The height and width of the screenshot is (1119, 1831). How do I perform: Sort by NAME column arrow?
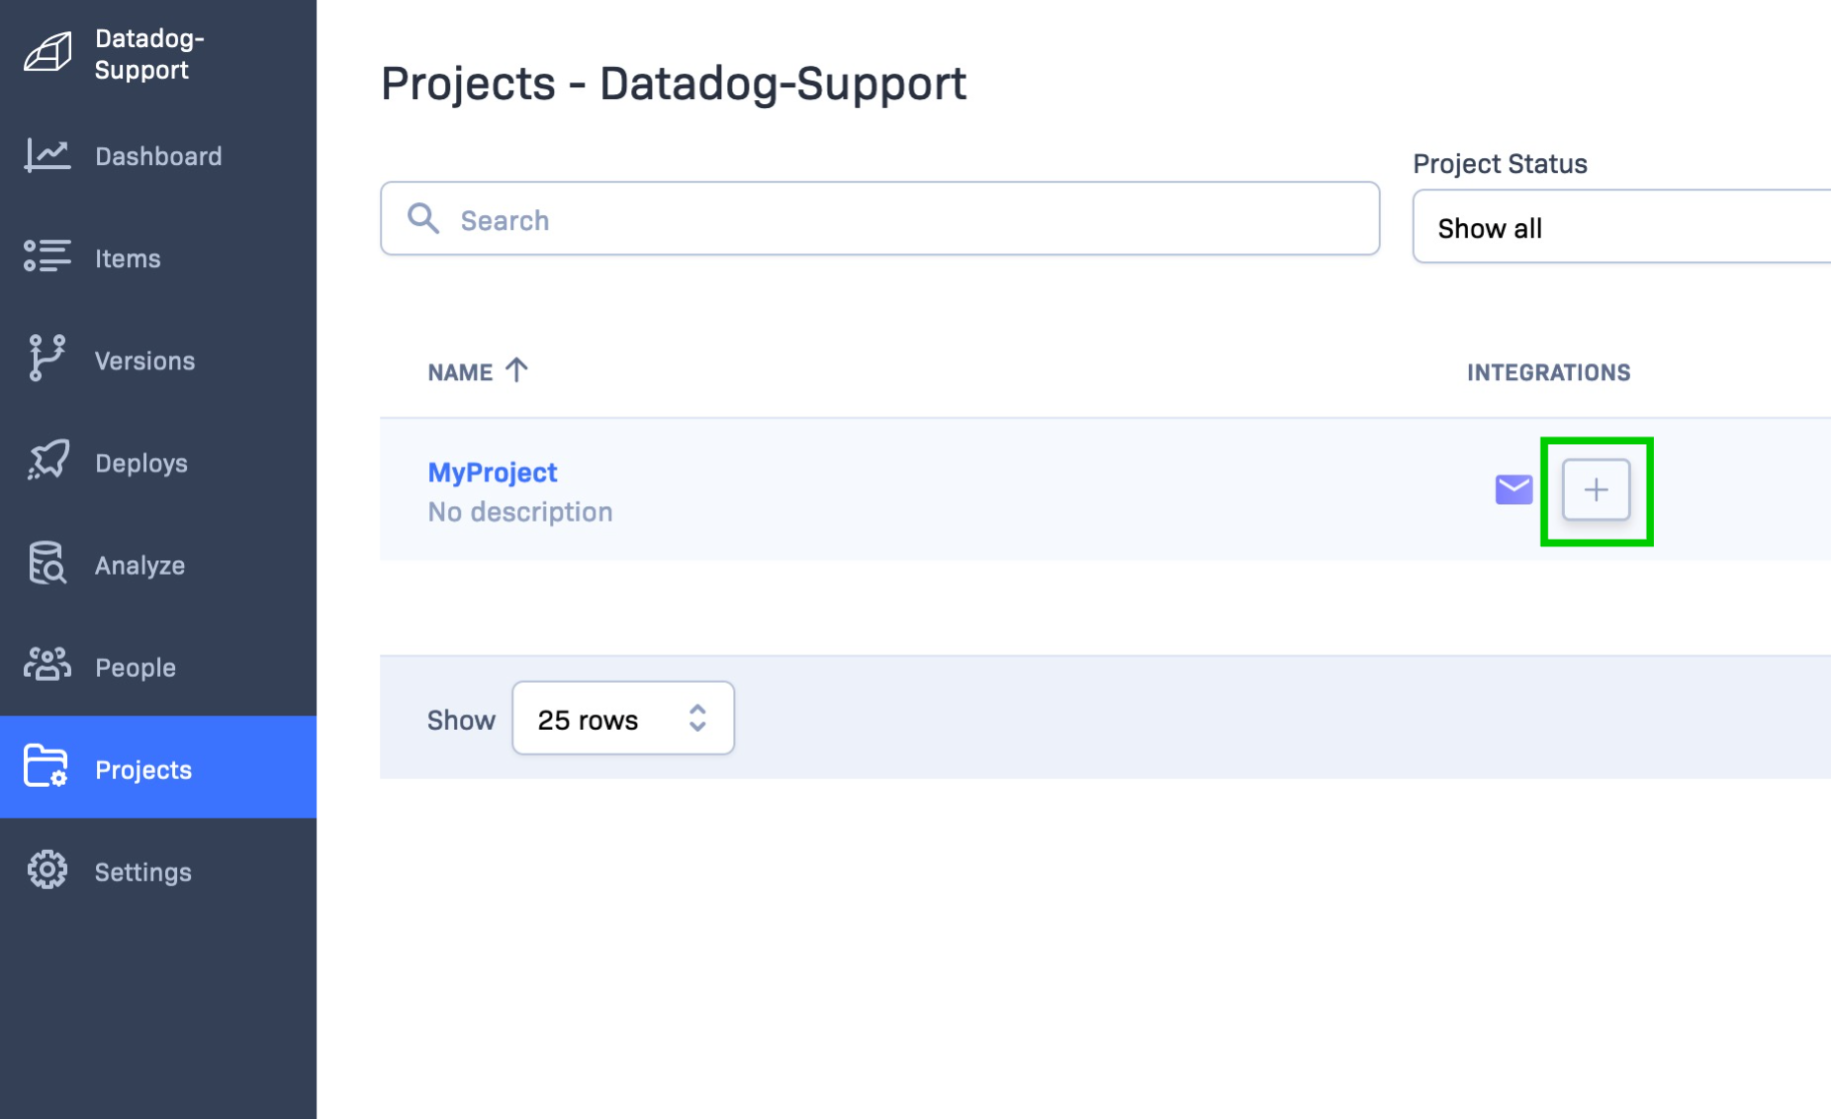click(517, 371)
